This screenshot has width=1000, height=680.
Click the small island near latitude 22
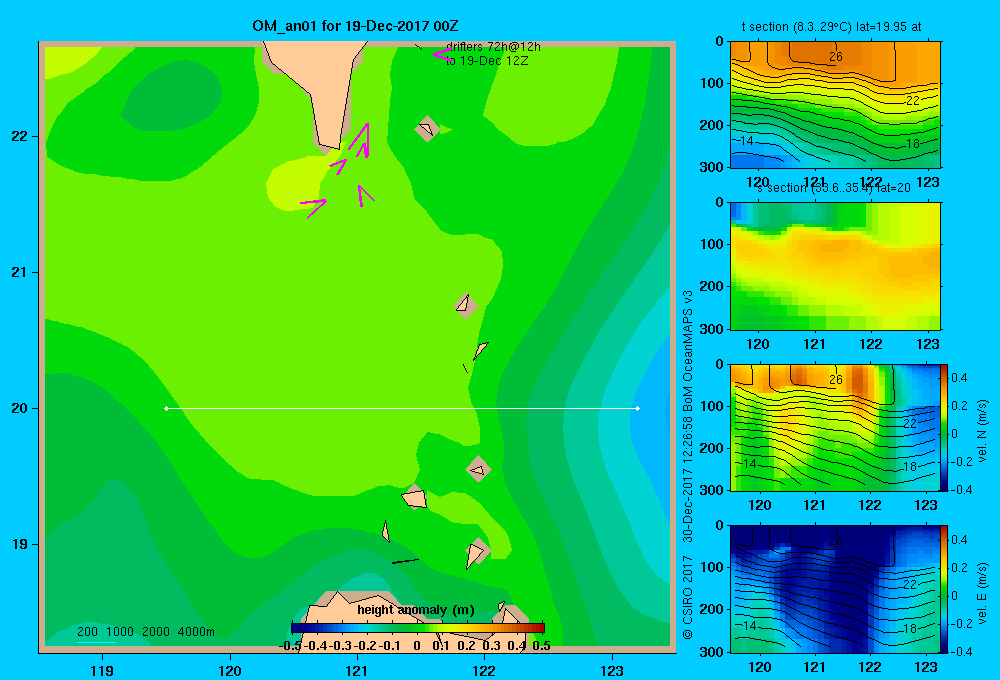point(427,129)
